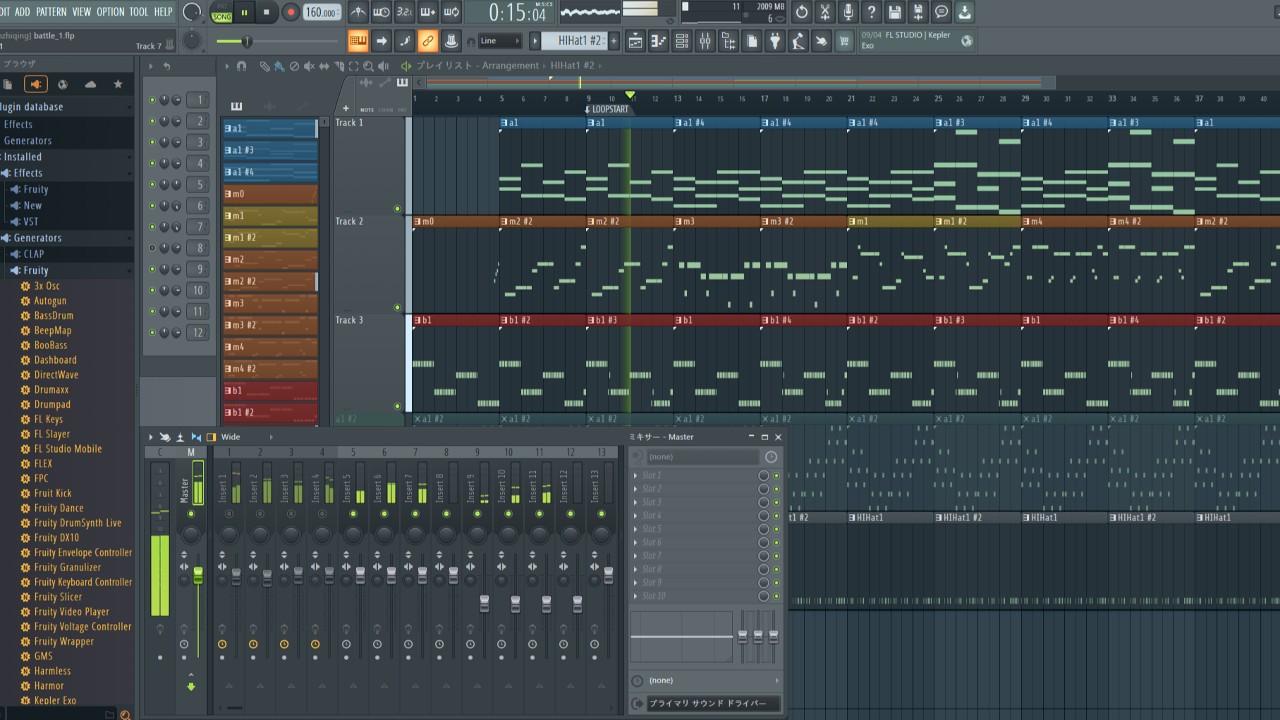Show the channel rack via toolbar icon
The image size is (1280, 720).
682,41
